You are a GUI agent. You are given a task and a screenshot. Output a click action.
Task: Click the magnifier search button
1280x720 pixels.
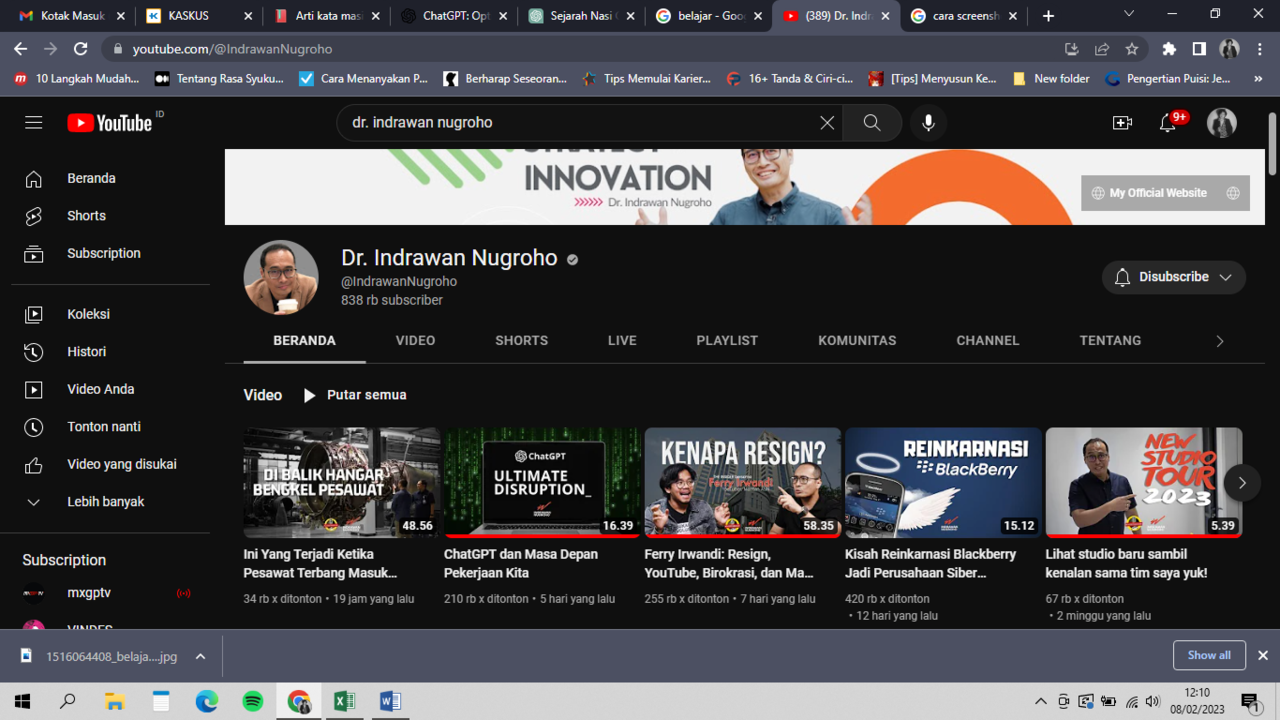[872, 122]
